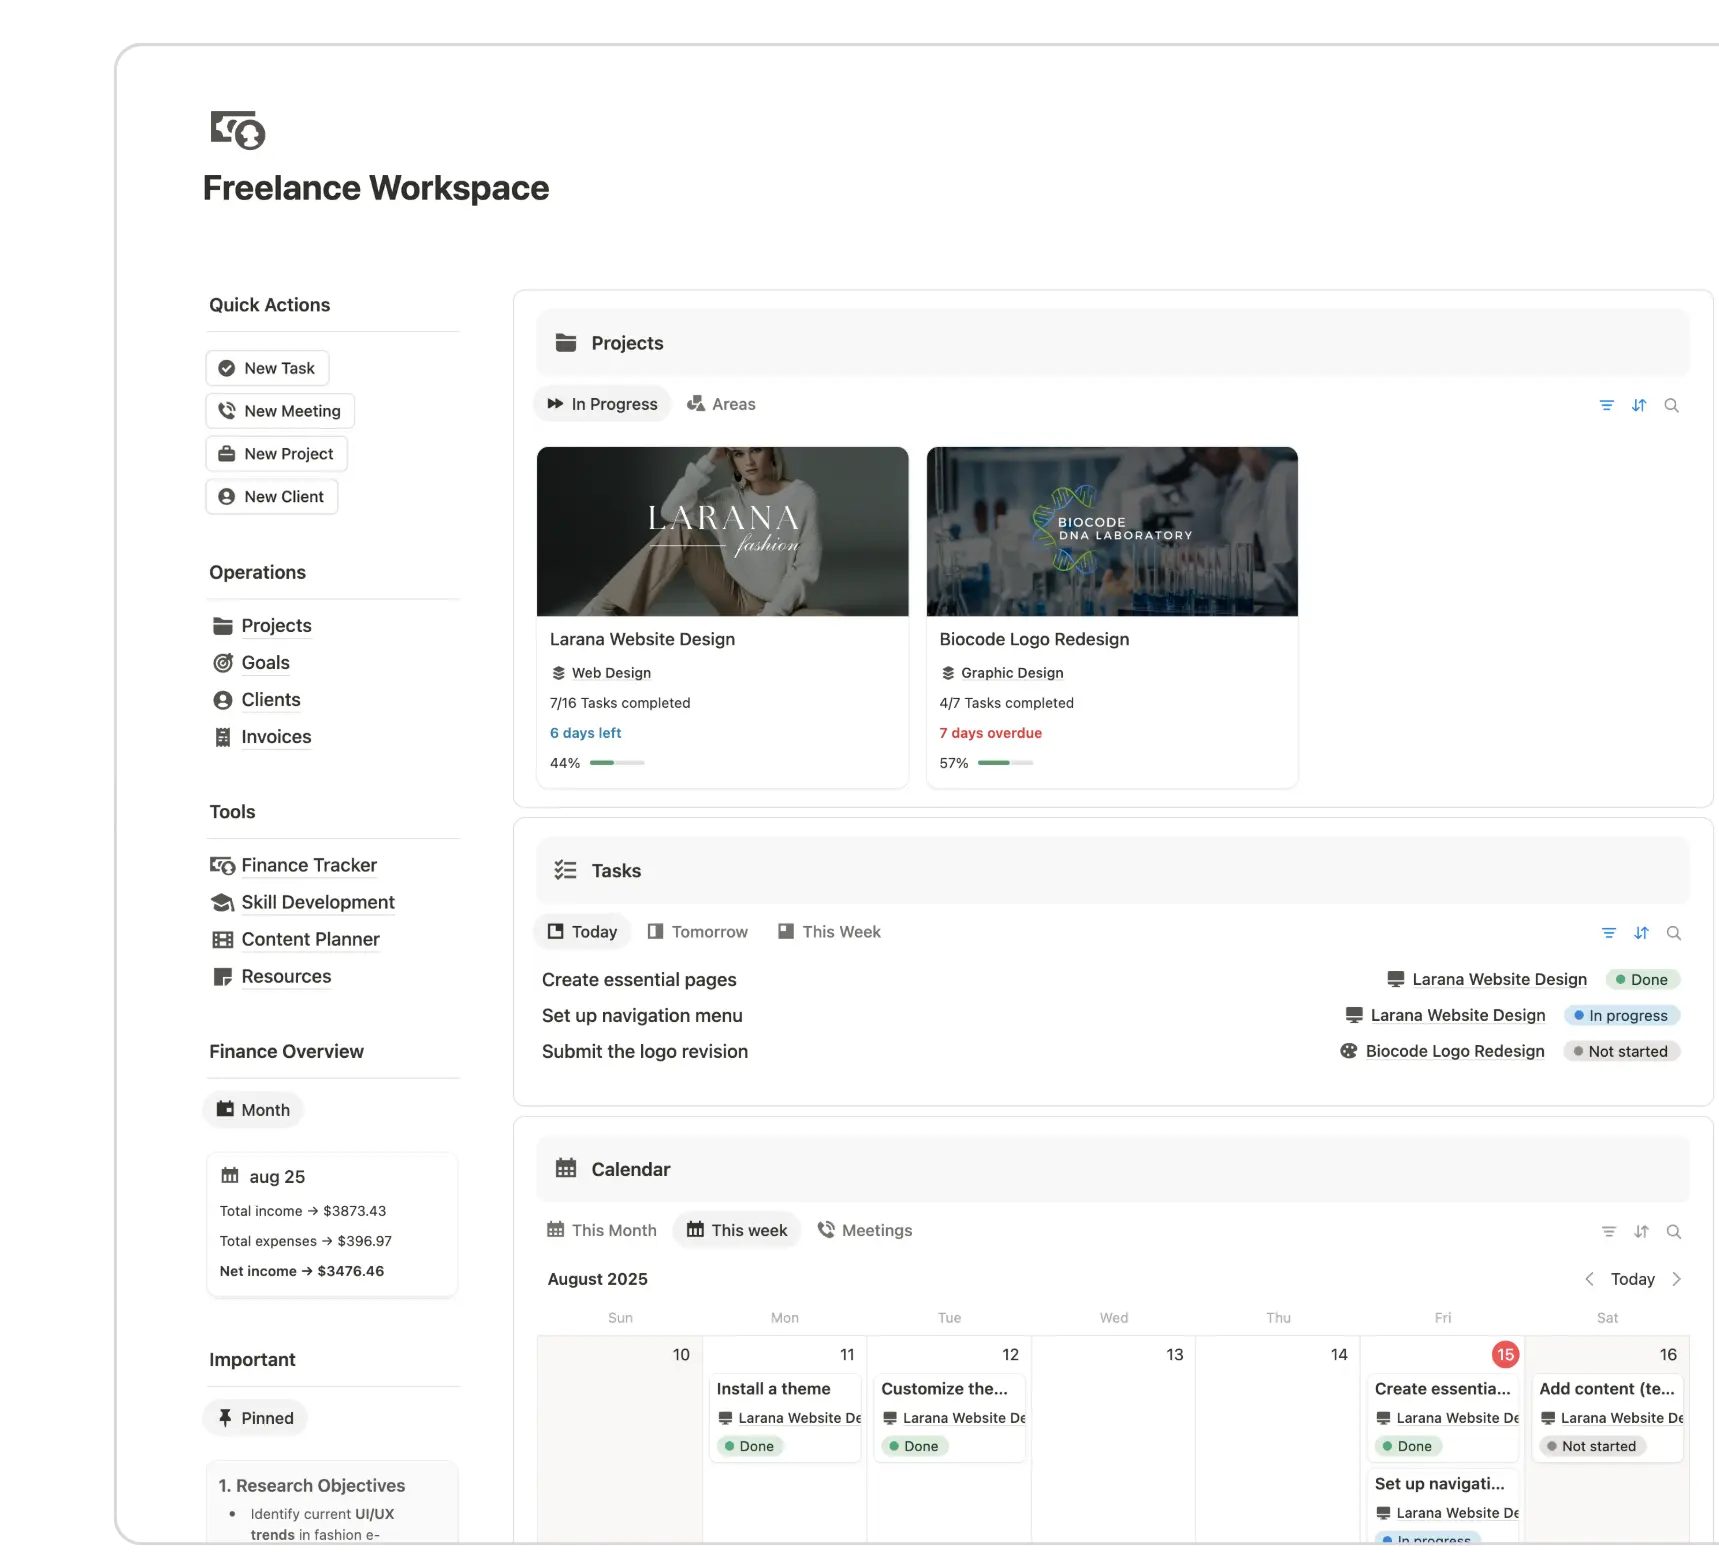Switch to the Tomorrow tasks tab

point(697,932)
